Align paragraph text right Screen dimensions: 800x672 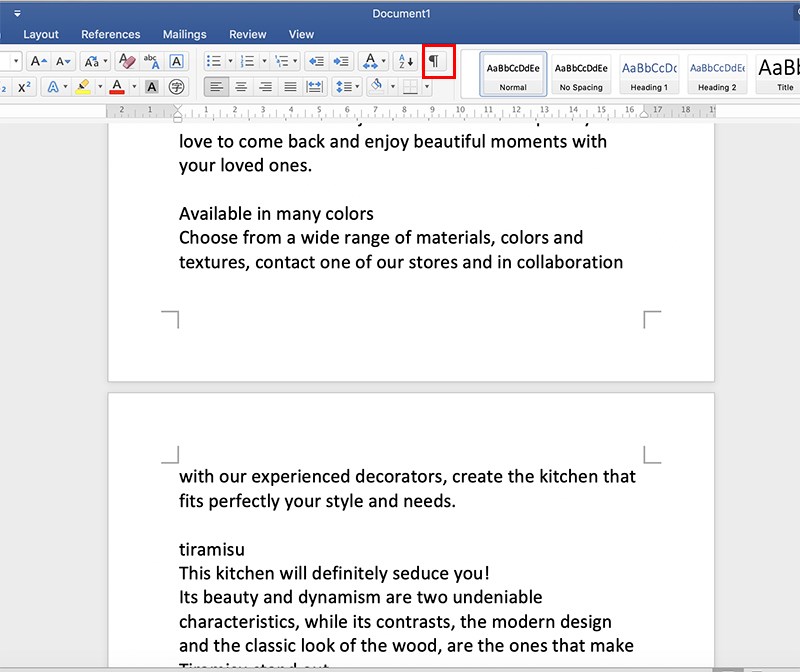[265, 87]
